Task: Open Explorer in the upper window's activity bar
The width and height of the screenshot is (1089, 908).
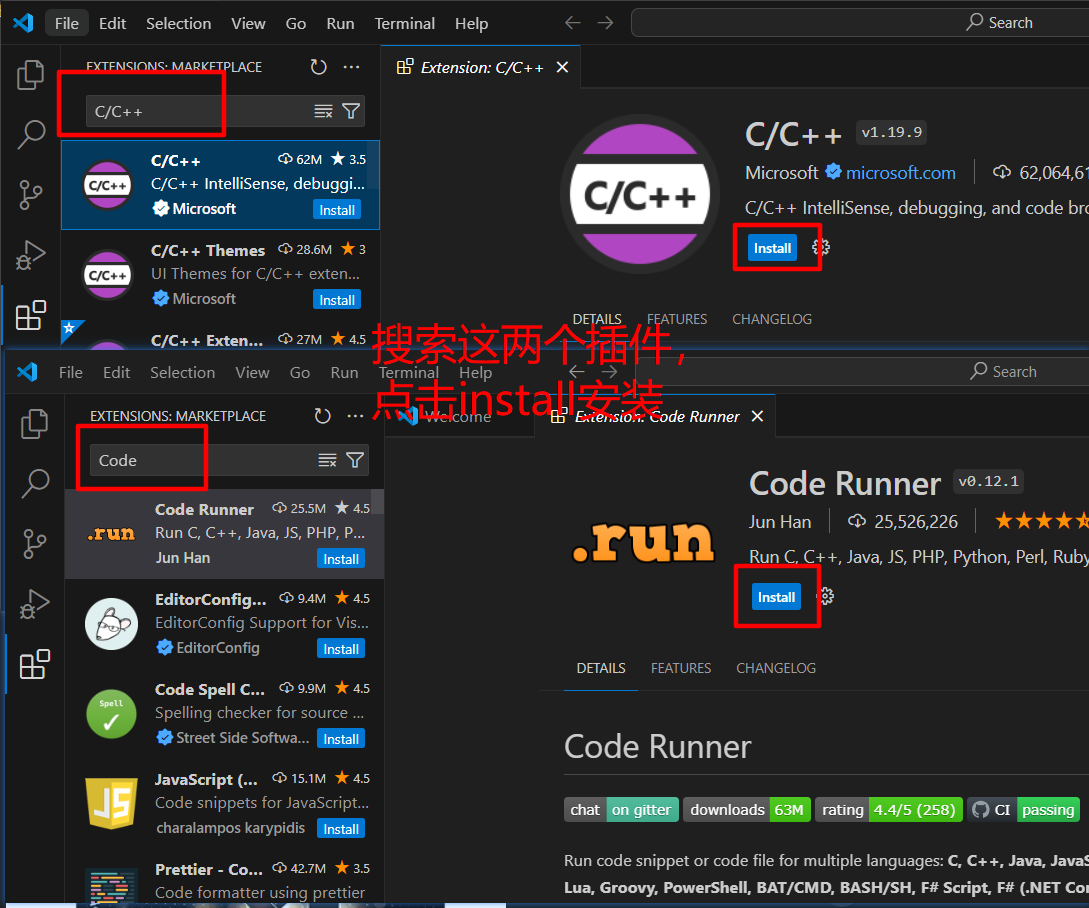Action: [31, 75]
